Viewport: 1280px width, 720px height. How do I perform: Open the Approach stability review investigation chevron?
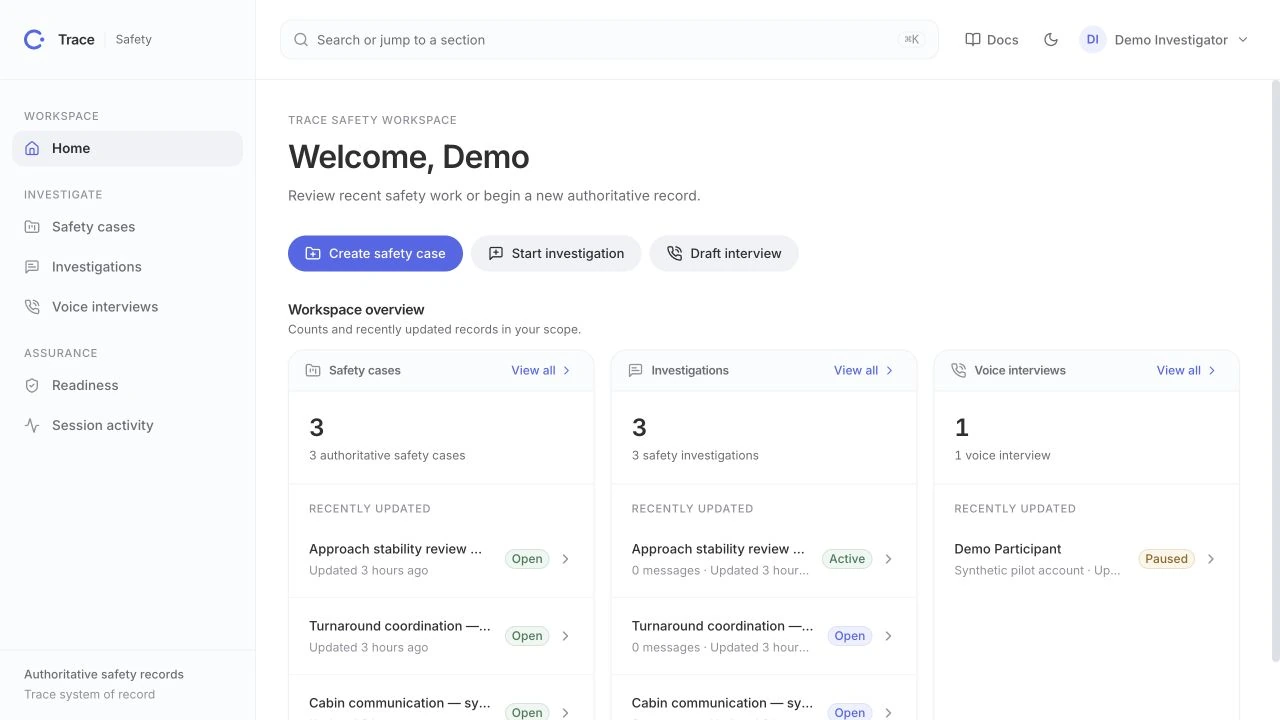[888, 559]
